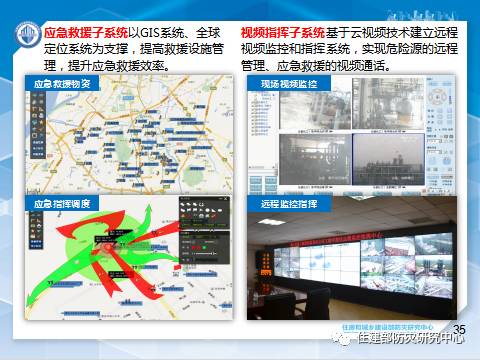Click the red incident center inside green circle
The width and height of the screenshot is (480, 360).
pos(108,247)
